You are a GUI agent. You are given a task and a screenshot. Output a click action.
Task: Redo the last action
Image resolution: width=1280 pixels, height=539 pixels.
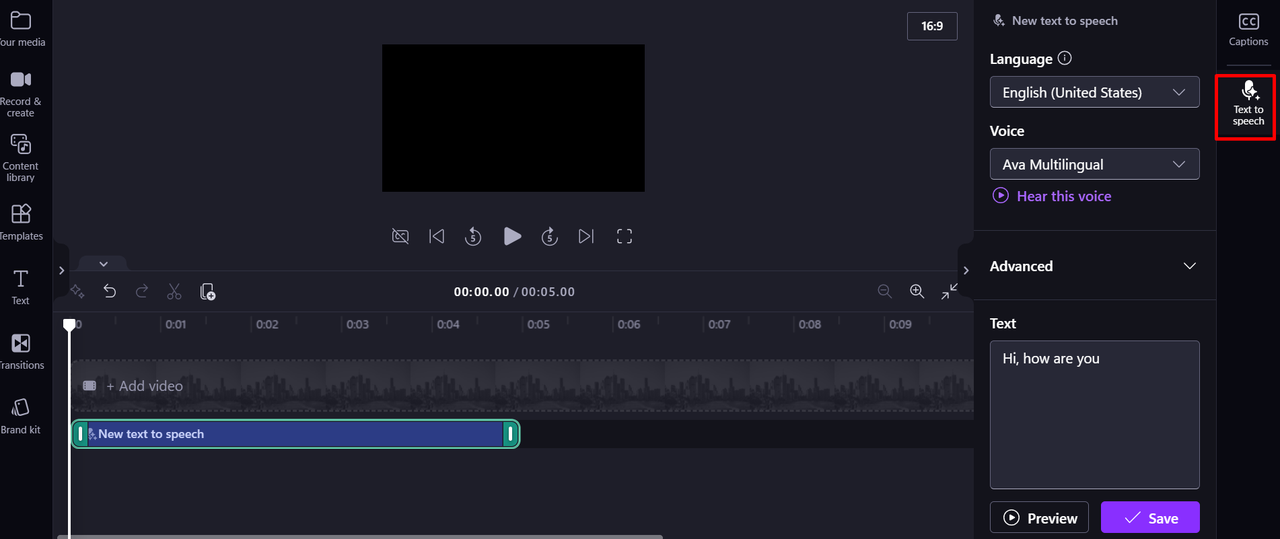[142, 291]
